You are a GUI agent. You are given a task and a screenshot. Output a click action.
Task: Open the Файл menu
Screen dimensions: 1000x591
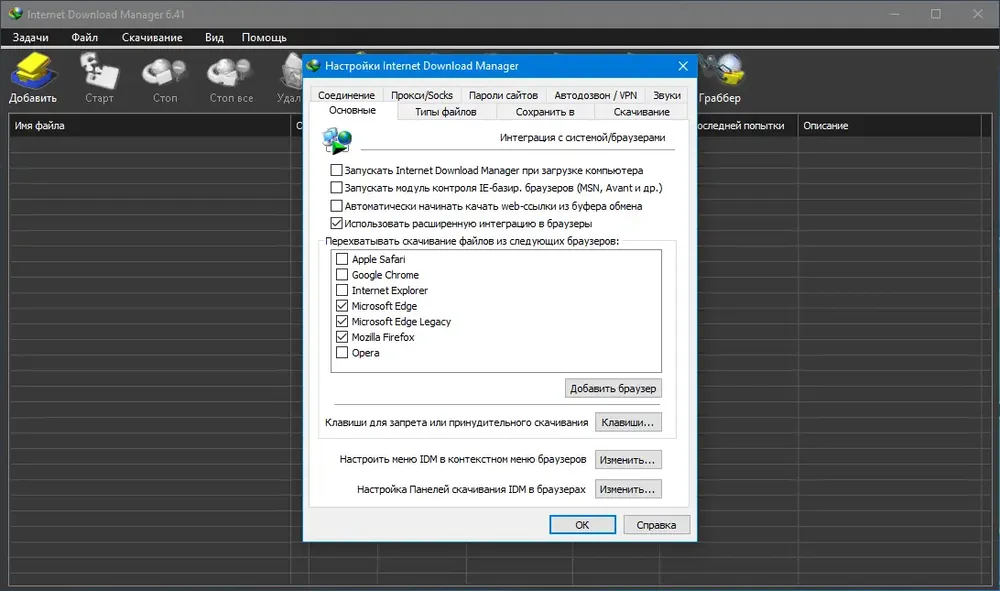[x=85, y=38]
